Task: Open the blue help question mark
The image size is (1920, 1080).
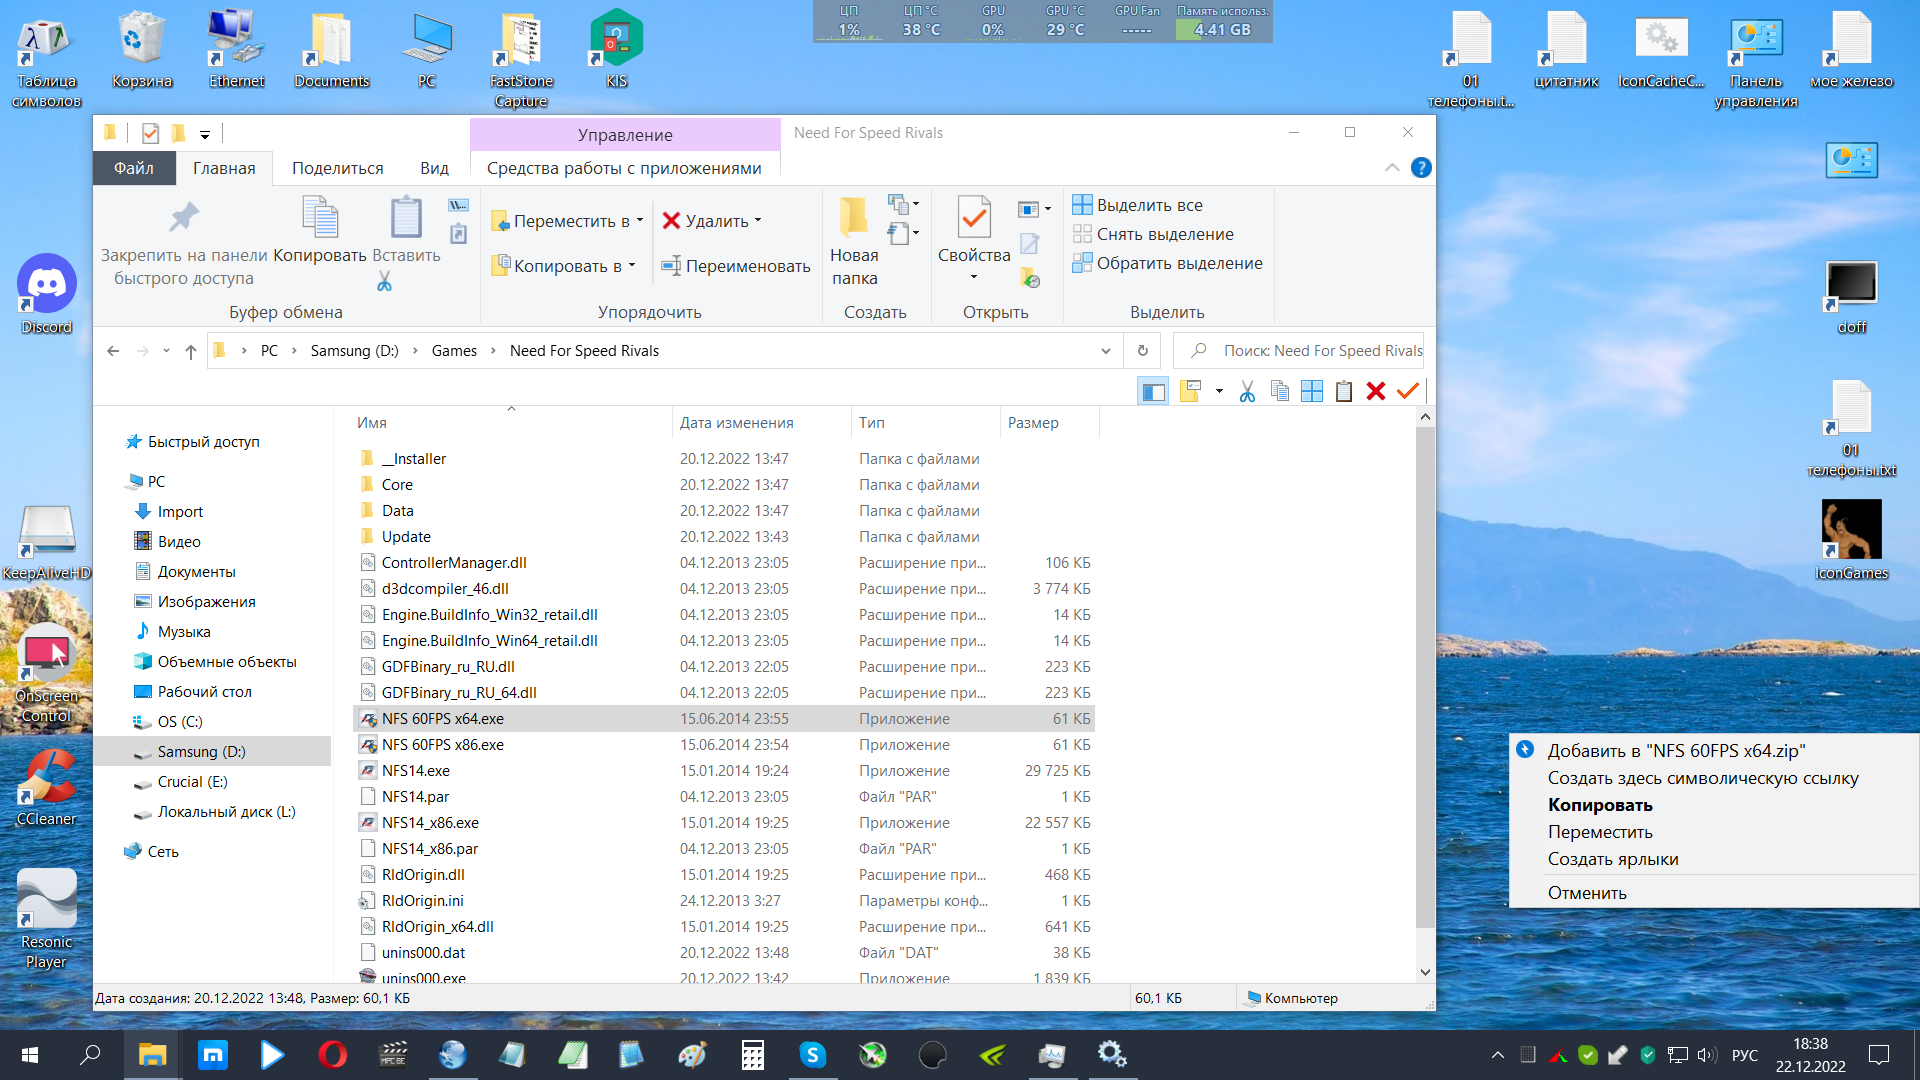Action: 1420,168
